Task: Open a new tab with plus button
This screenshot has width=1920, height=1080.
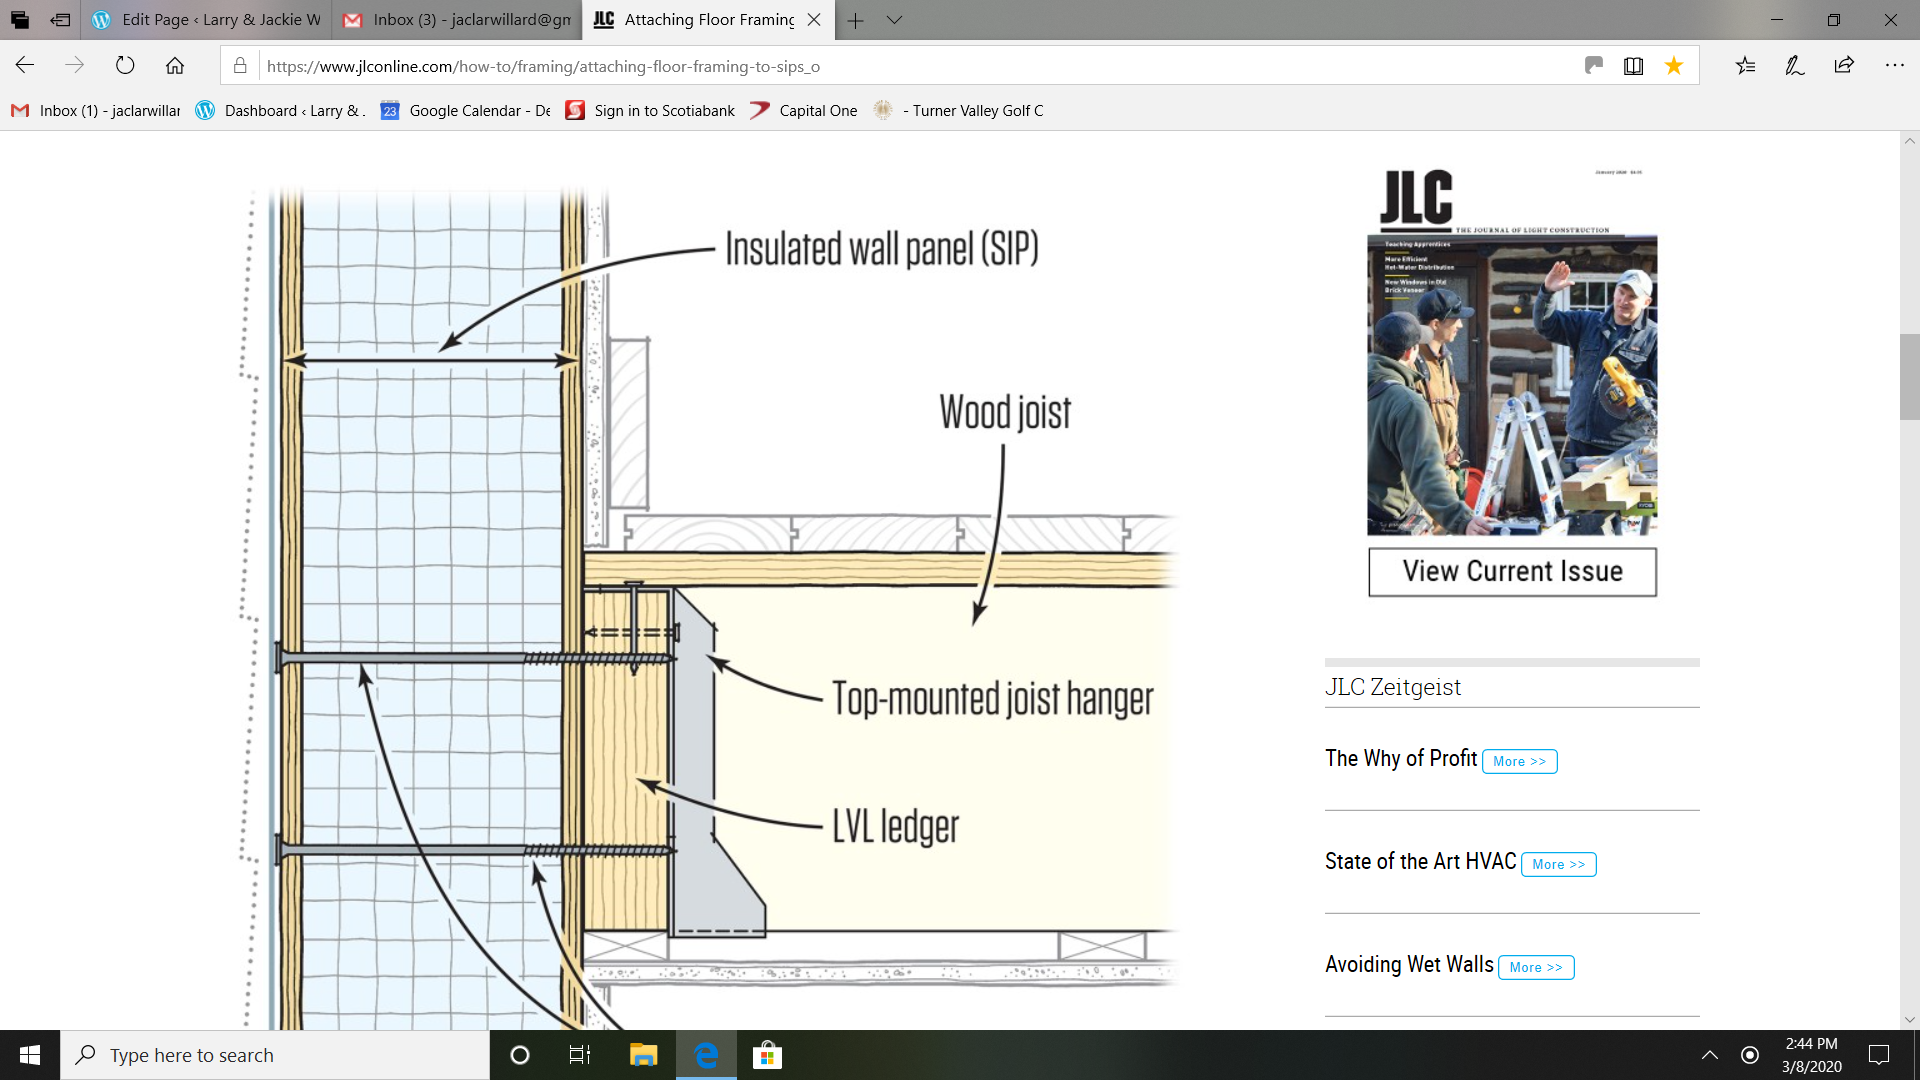Action: [x=856, y=20]
